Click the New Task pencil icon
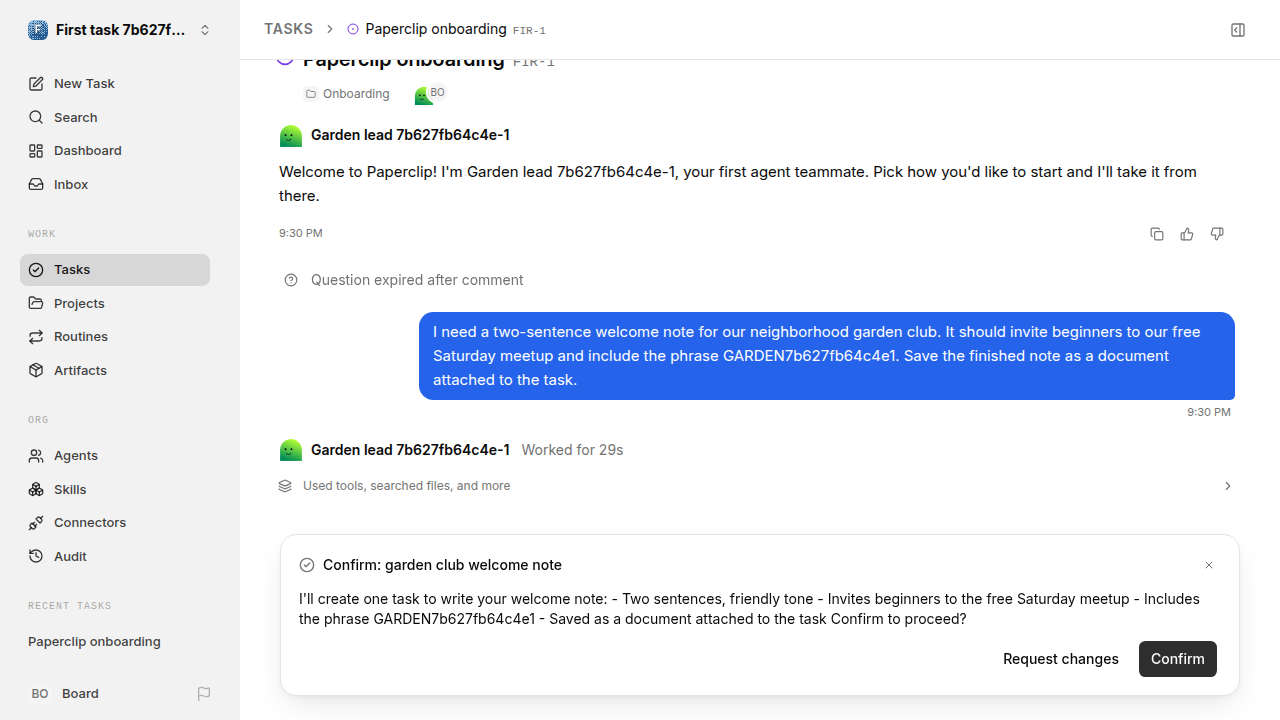The width and height of the screenshot is (1280, 720). click(36, 83)
